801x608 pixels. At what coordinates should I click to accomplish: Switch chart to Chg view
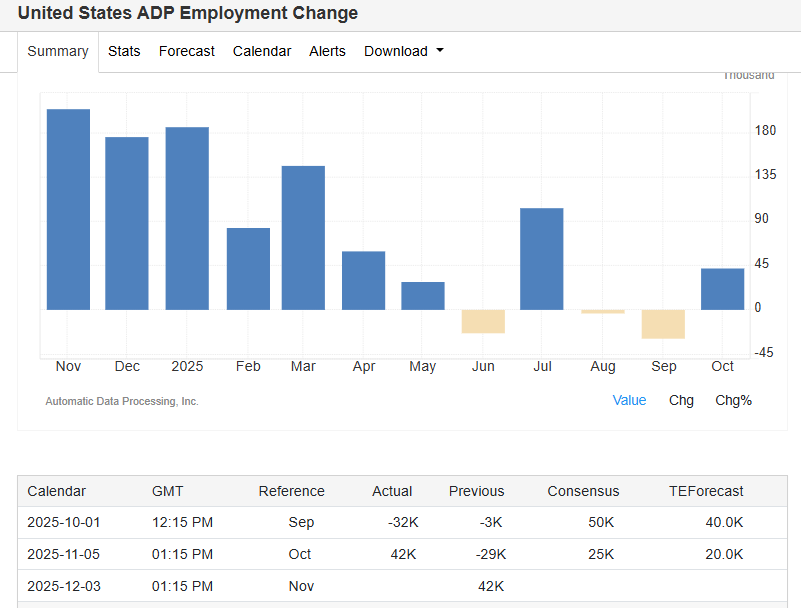681,400
